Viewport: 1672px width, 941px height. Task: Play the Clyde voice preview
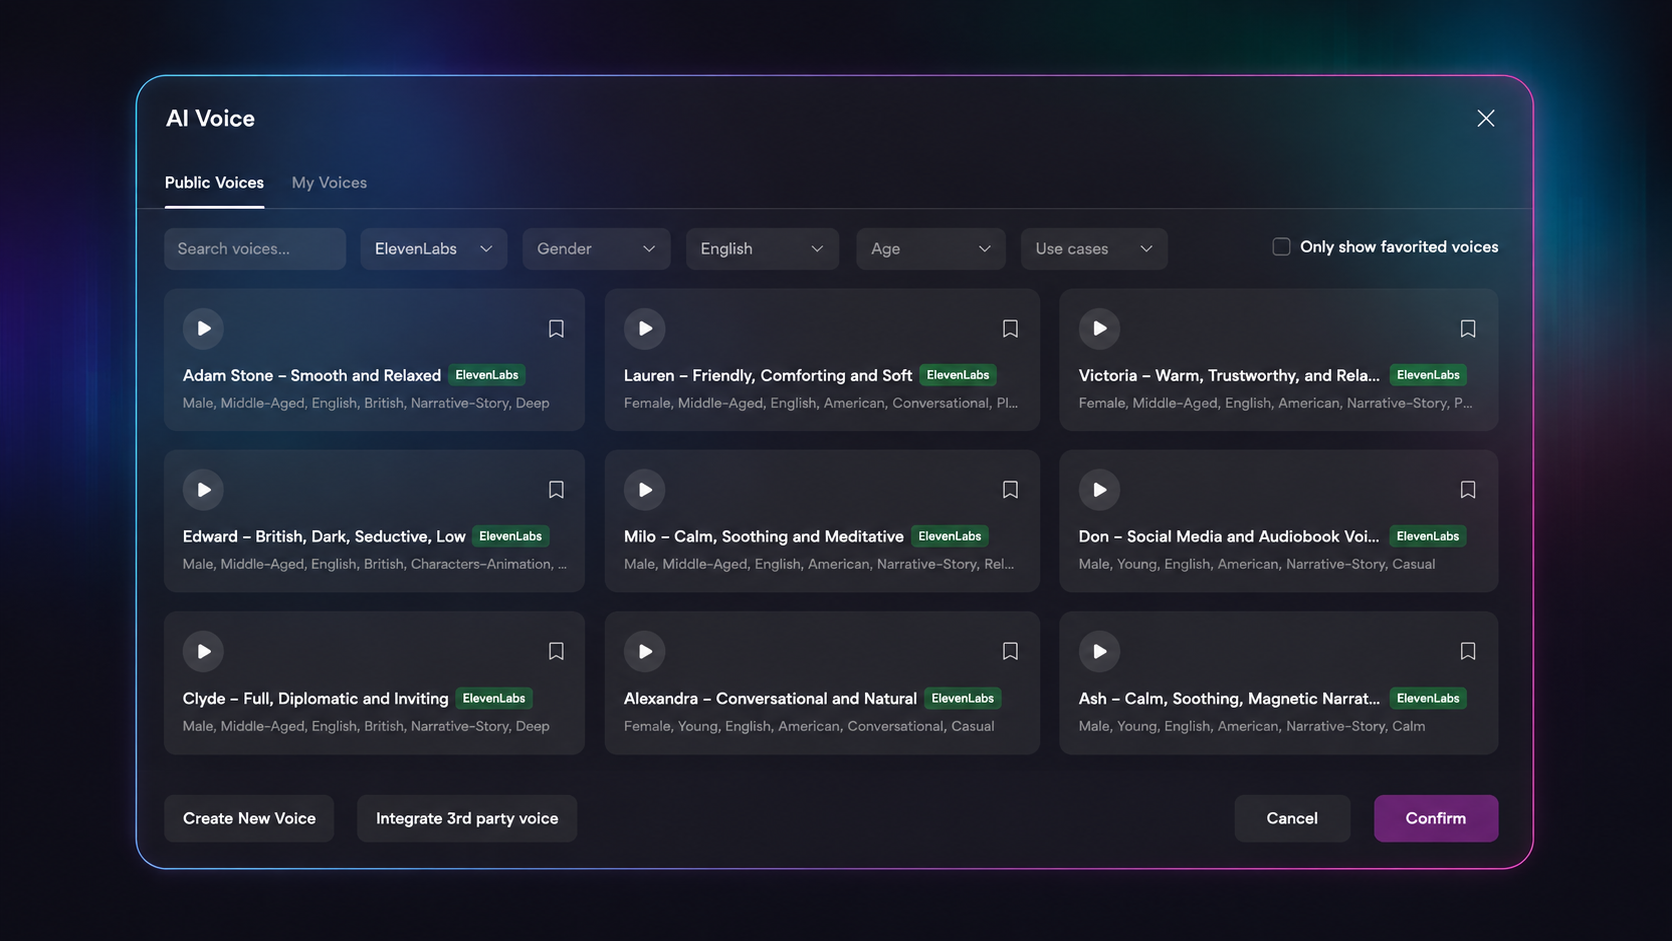pos(203,652)
